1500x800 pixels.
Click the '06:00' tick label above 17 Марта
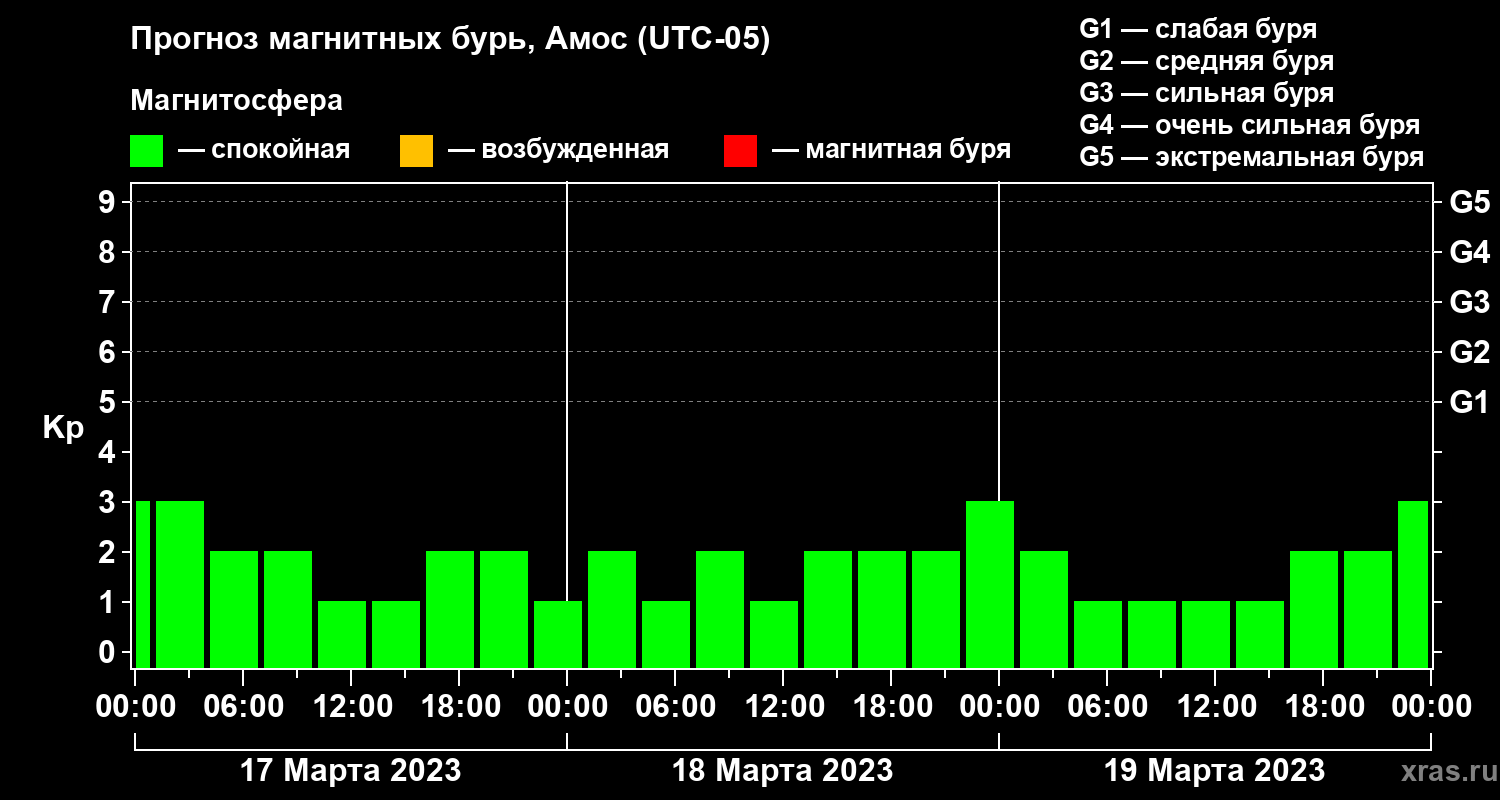click(244, 707)
